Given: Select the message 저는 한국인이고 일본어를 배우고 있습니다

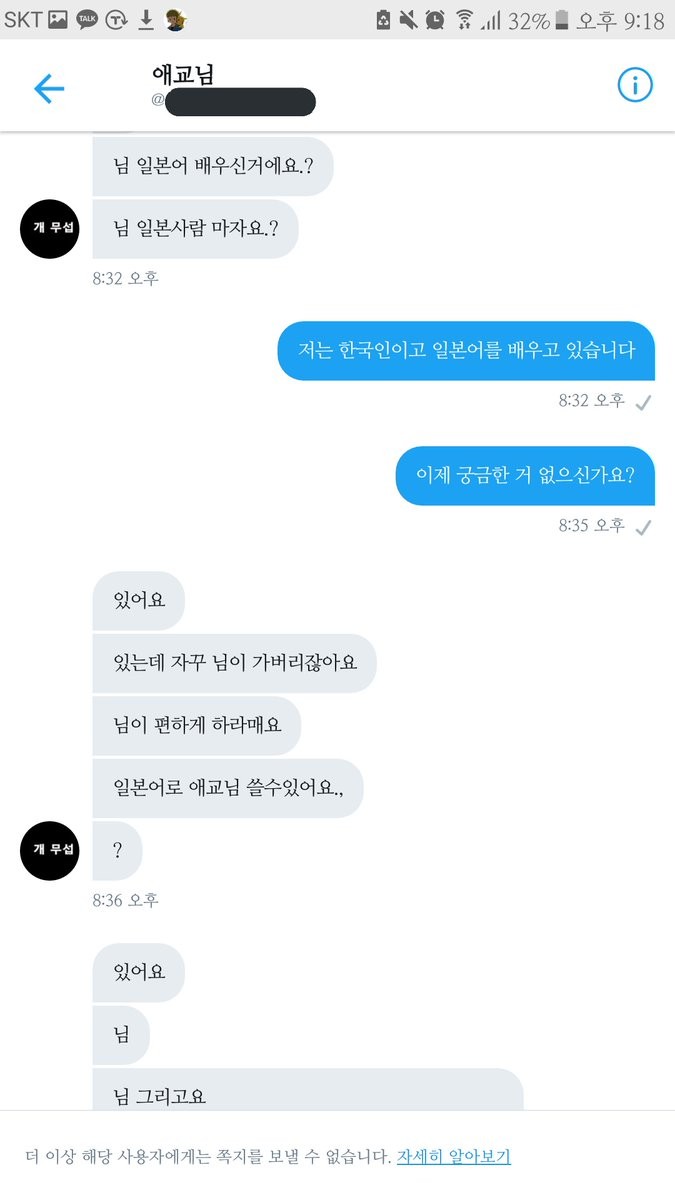Looking at the screenshot, I should coord(466,351).
